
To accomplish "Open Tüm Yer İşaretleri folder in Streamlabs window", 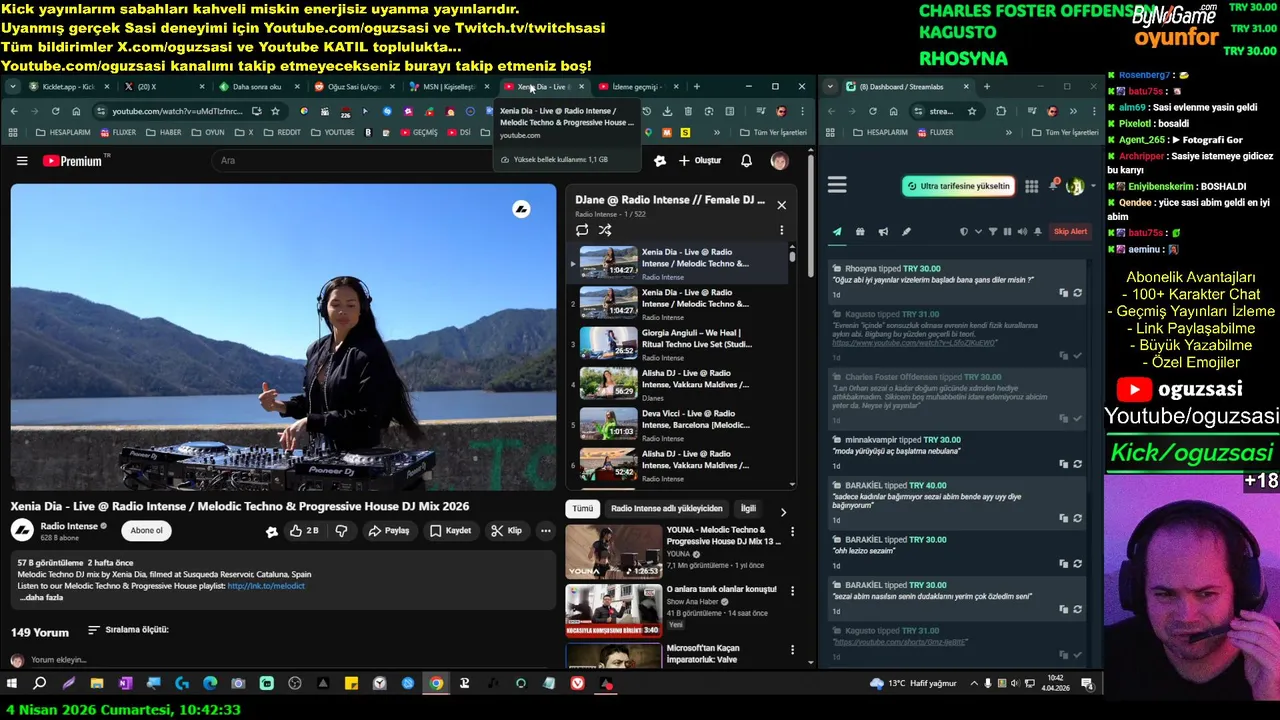I will tap(1064, 132).
